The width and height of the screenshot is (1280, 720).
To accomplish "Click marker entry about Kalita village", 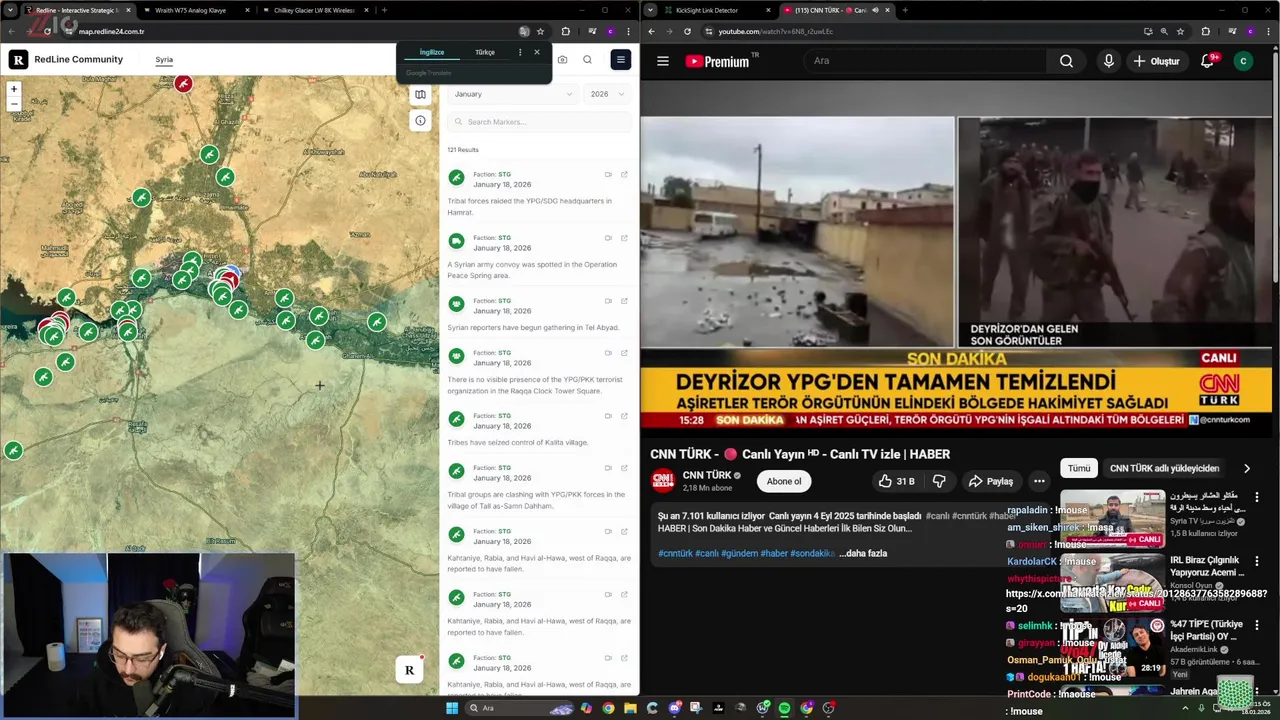I will coord(539,428).
